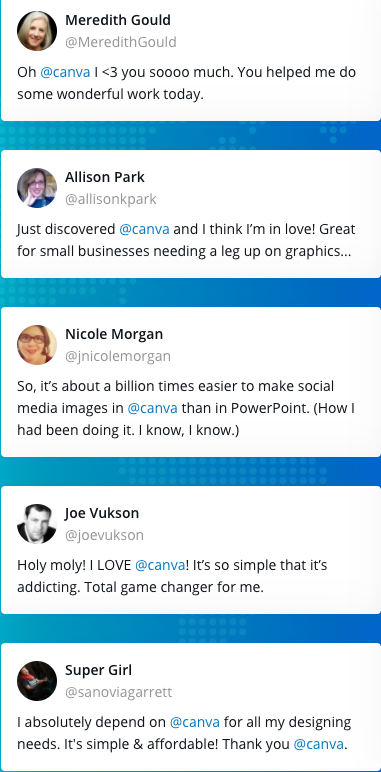Viewport: 381px width, 772px height.
Task: Open the @jnicolemorgan handle
Action: coord(118,356)
